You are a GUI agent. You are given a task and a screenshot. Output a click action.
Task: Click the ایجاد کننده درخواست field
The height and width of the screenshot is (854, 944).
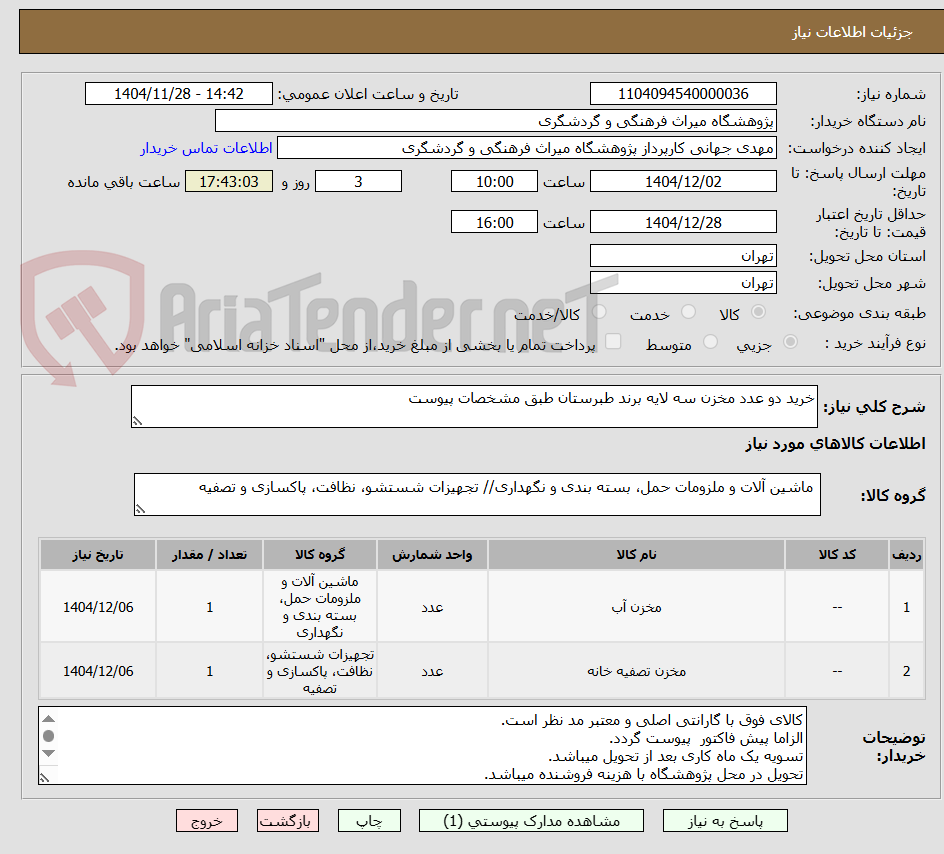point(527,148)
